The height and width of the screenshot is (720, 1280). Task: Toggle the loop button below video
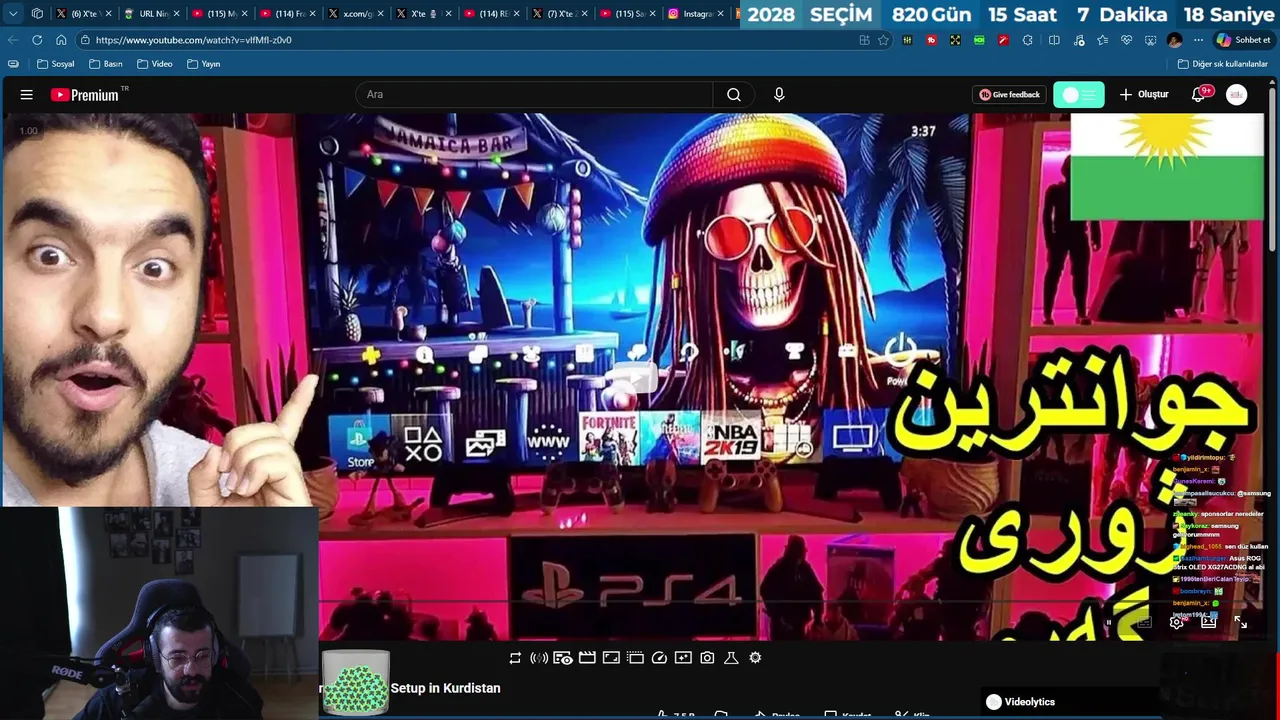click(x=515, y=658)
